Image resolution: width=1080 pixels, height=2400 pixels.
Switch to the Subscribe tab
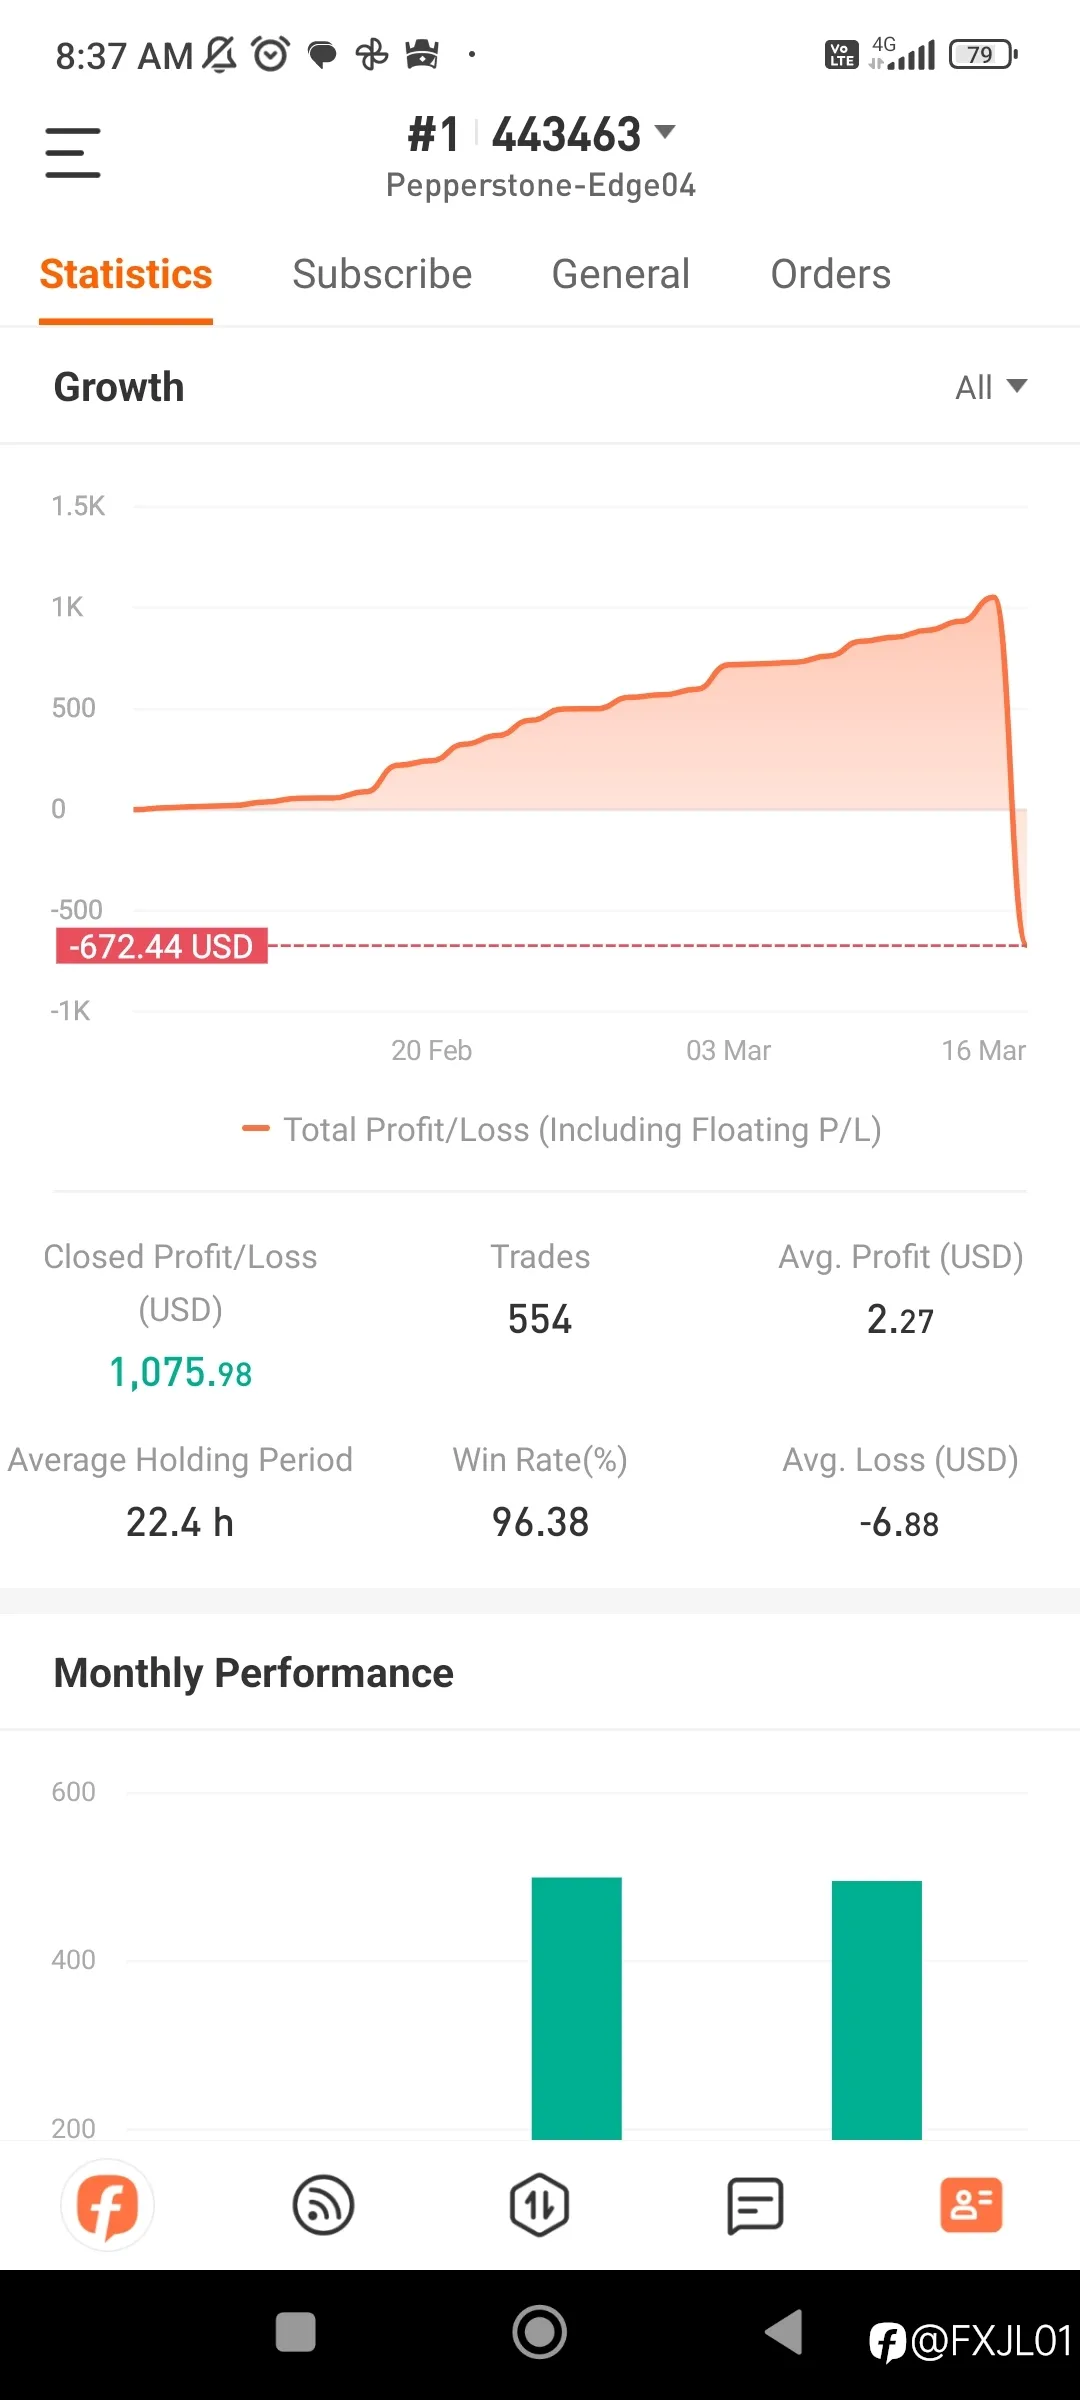point(382,274)
